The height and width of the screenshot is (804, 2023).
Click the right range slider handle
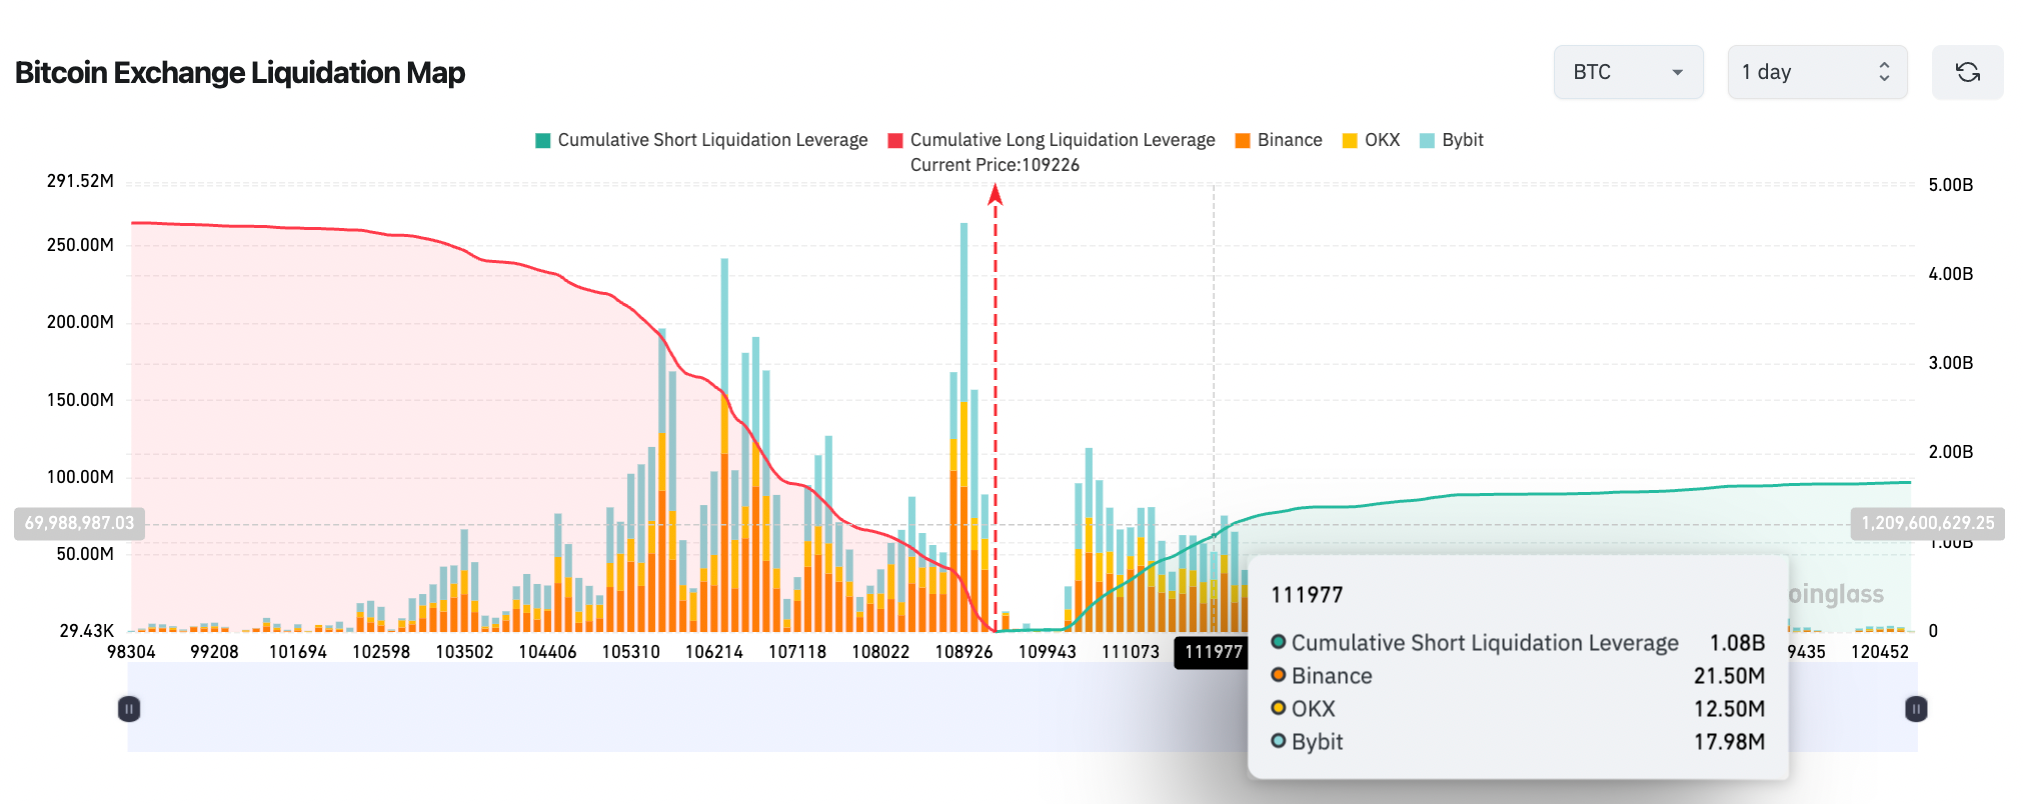(x=1915, y=709)
